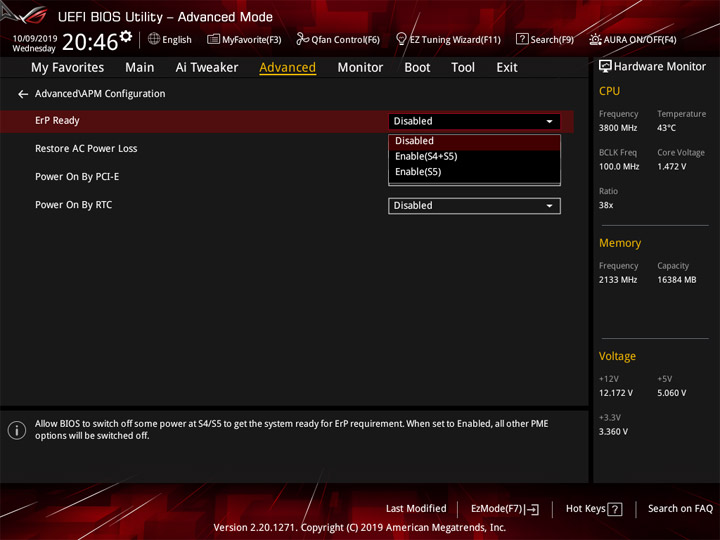
Task: Click the +3.3V reading 3.360 V
Action: point(613,432)
